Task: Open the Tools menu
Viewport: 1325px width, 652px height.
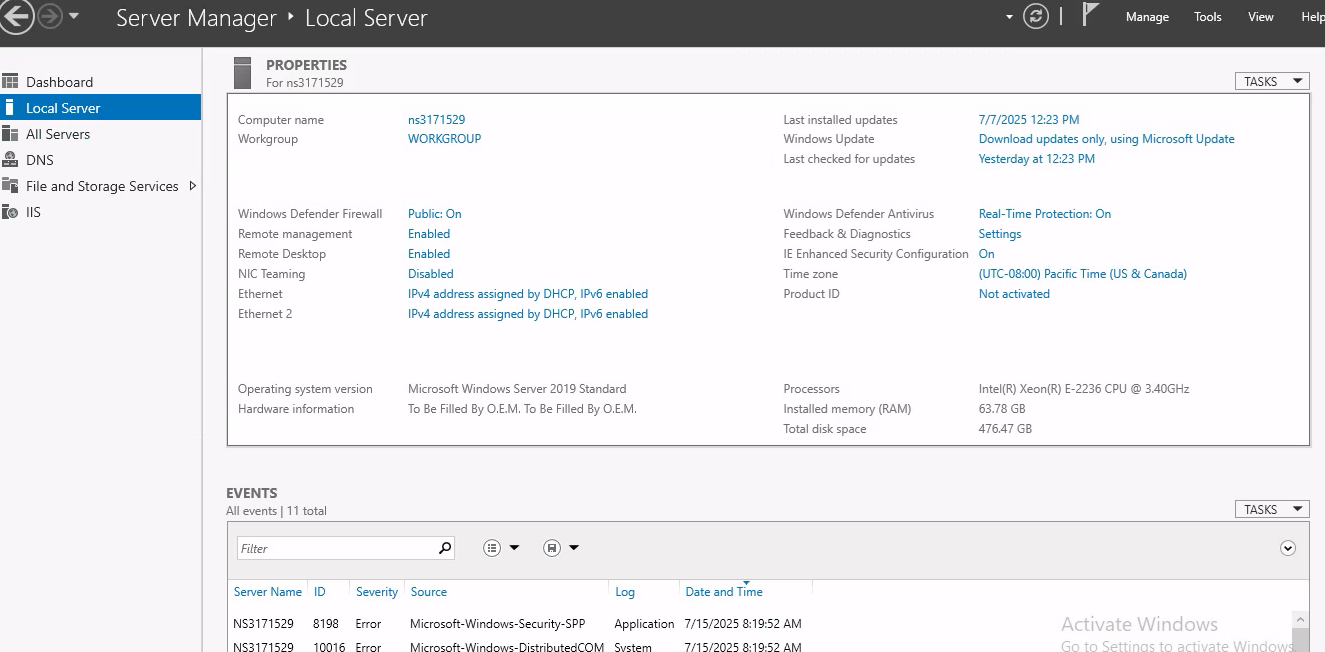Action: tap(1207, 16)
